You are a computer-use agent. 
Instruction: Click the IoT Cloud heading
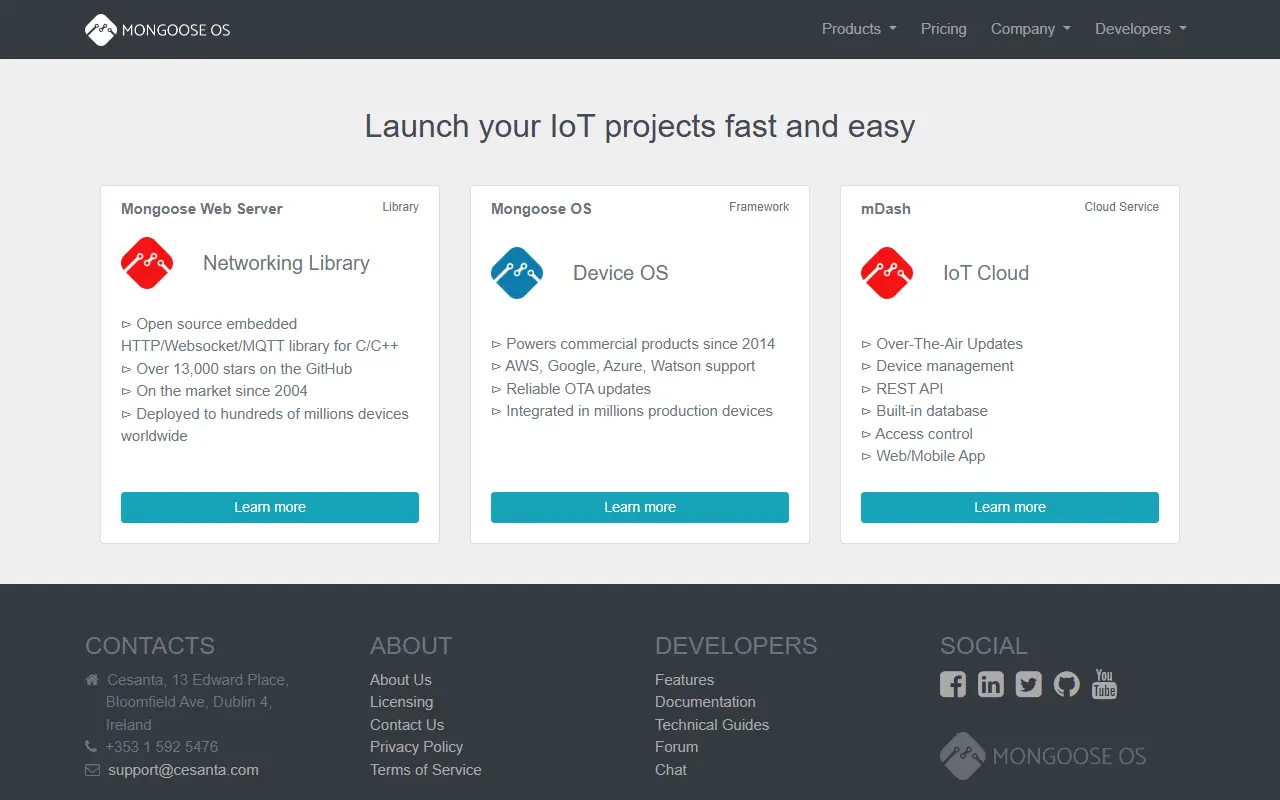(x=986, y=273)
